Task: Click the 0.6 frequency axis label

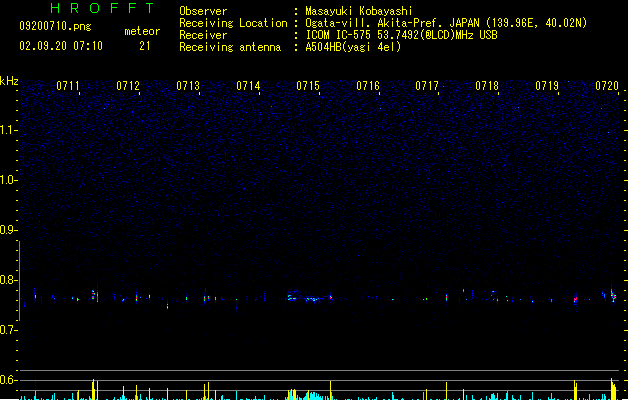Action: (8, 380)
